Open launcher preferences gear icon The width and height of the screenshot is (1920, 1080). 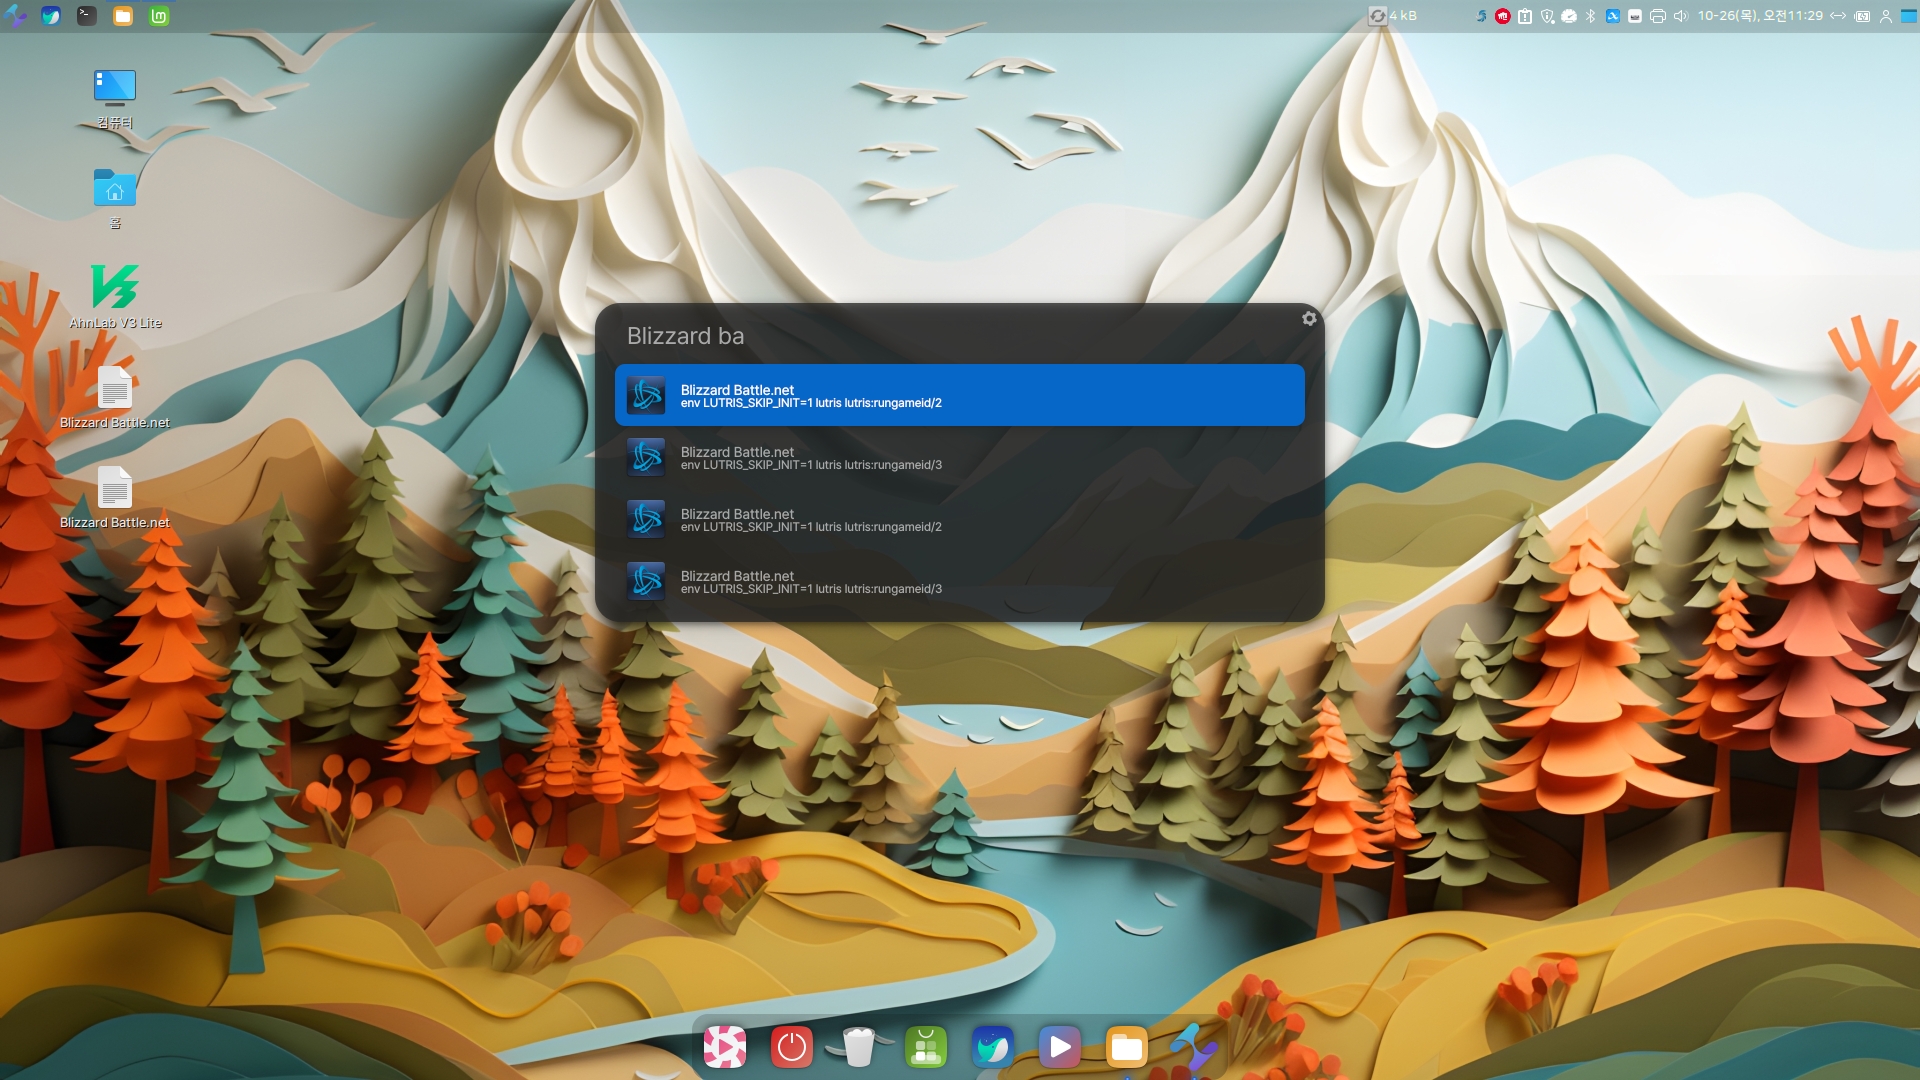1309,319
